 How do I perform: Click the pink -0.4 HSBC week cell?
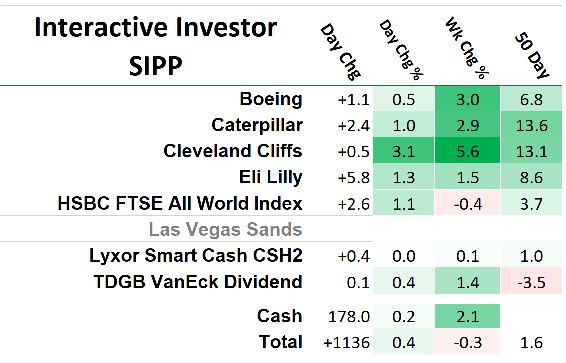467,203
